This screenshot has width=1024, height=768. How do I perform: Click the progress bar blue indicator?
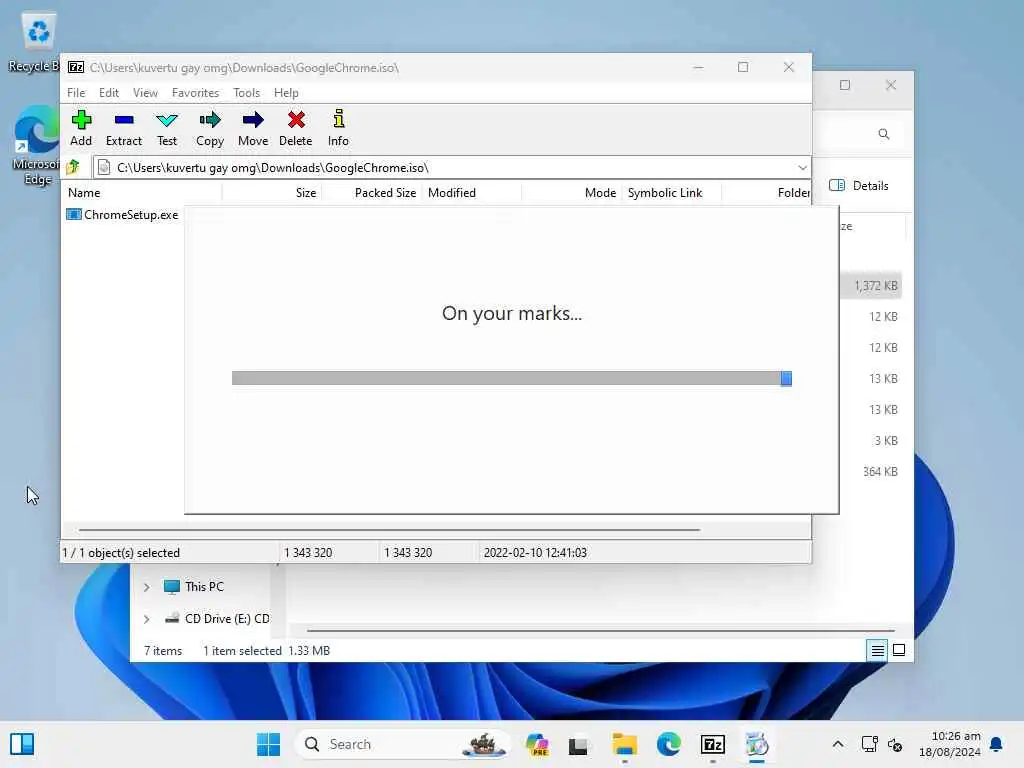point(786,378)
